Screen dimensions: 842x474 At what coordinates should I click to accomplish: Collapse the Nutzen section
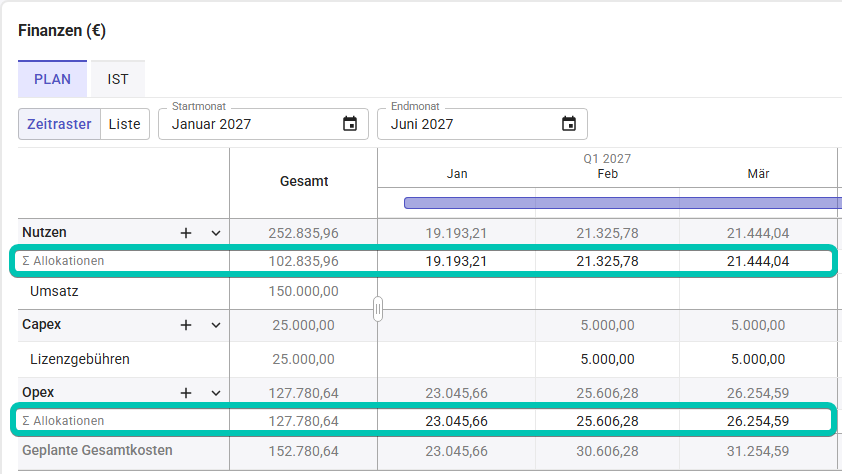(x=215, y=233)
